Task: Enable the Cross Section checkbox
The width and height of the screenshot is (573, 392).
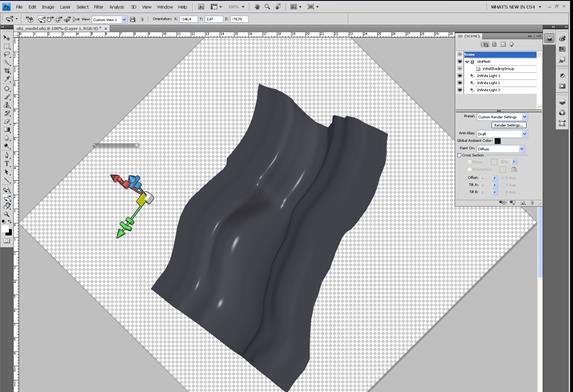Action: (459, 155)
